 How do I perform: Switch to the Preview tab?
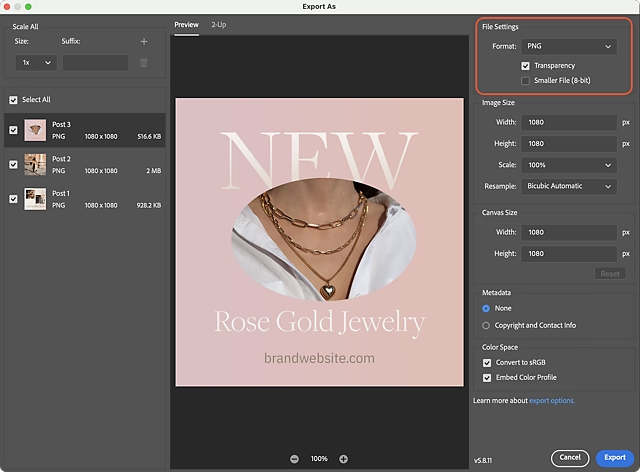pos(187,24)
